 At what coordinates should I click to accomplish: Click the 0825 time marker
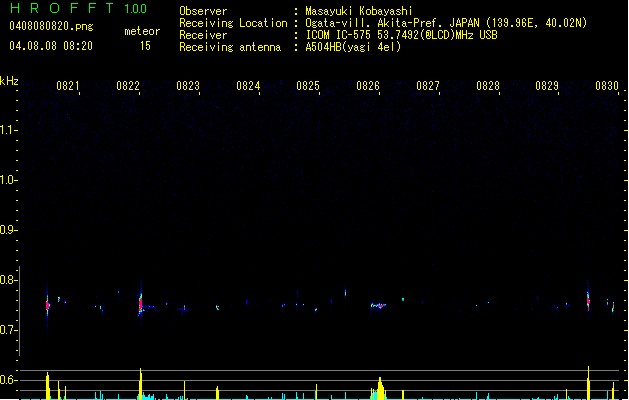[x=308, y=86]
